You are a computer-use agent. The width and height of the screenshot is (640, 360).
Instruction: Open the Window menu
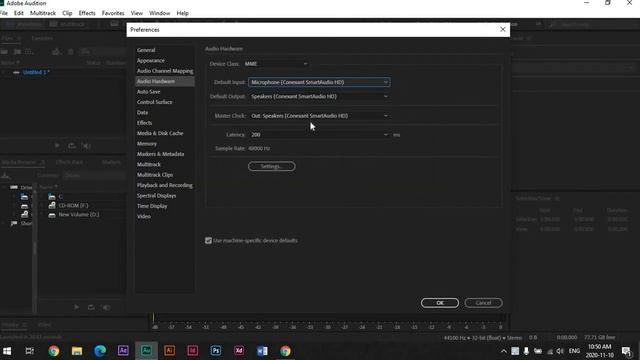159,13
